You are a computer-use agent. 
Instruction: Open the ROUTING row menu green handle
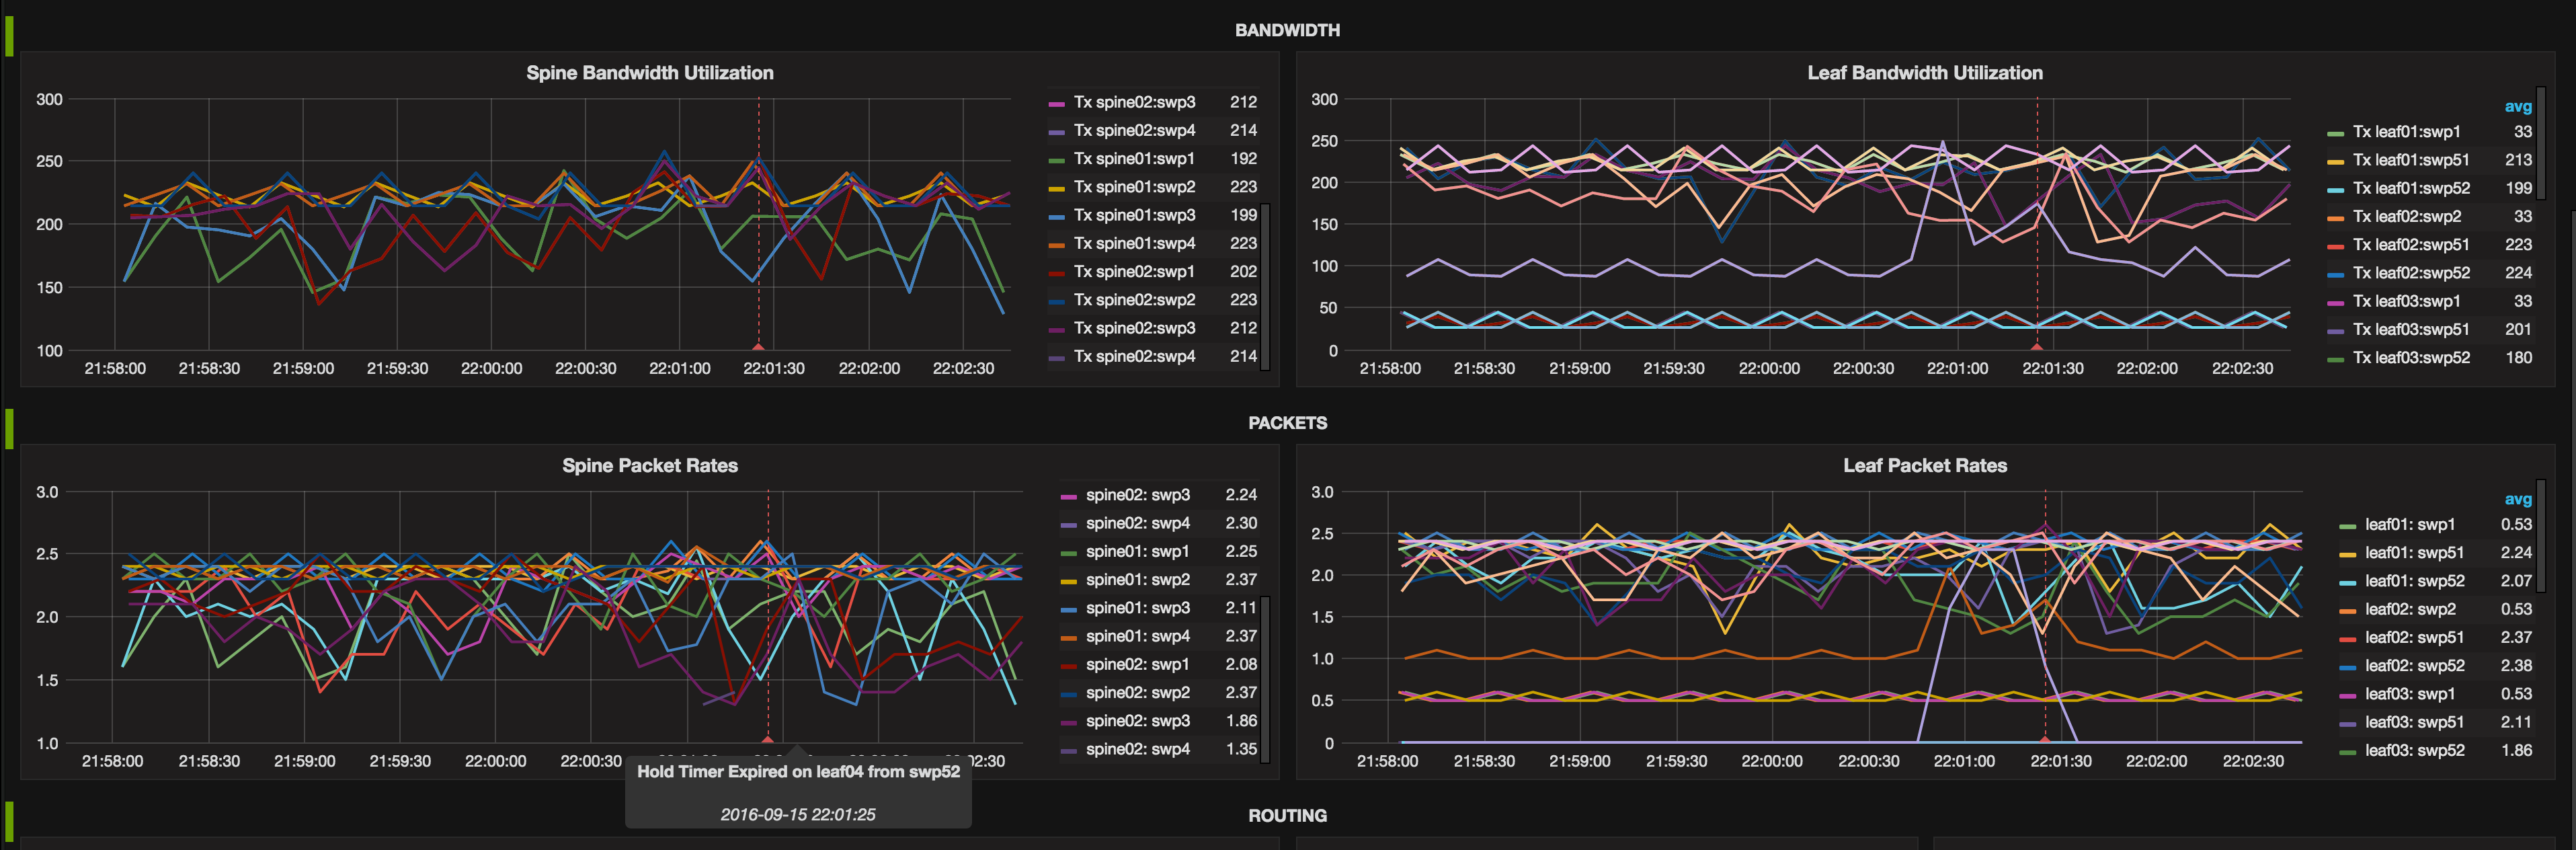coord(9,822)
